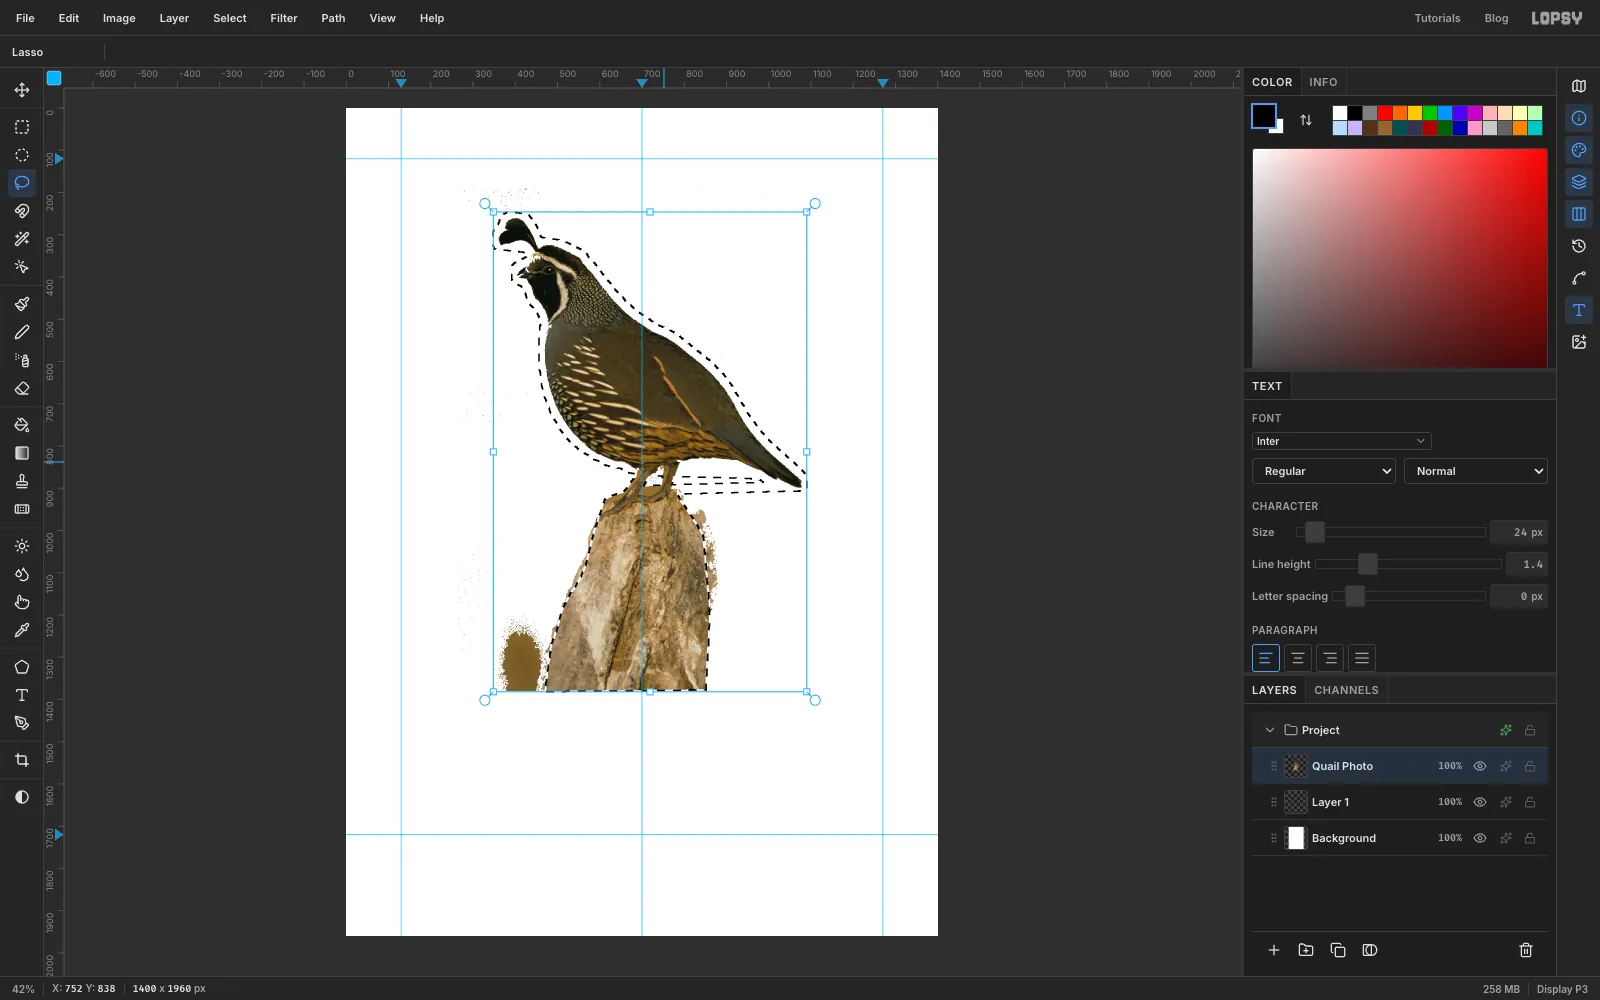Open the Normal style dropdown
Viewport: 1600px width, 1000px height.
pos(1476,471)
